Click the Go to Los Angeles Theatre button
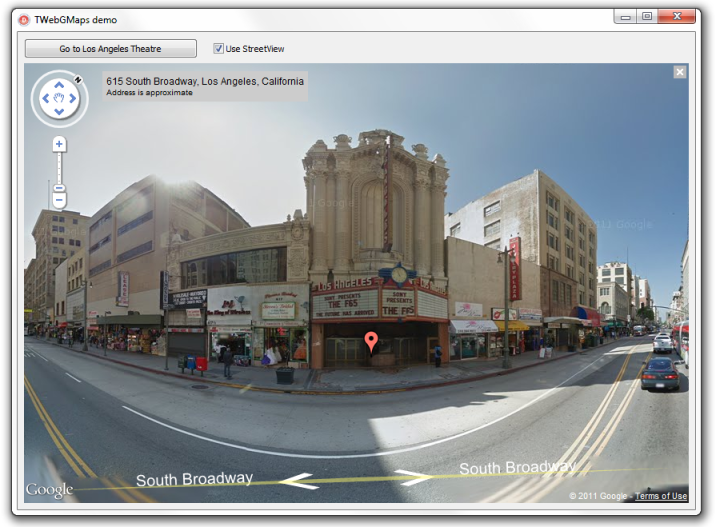The height and width of the screenshot is (527, 716). pos(111,48)
